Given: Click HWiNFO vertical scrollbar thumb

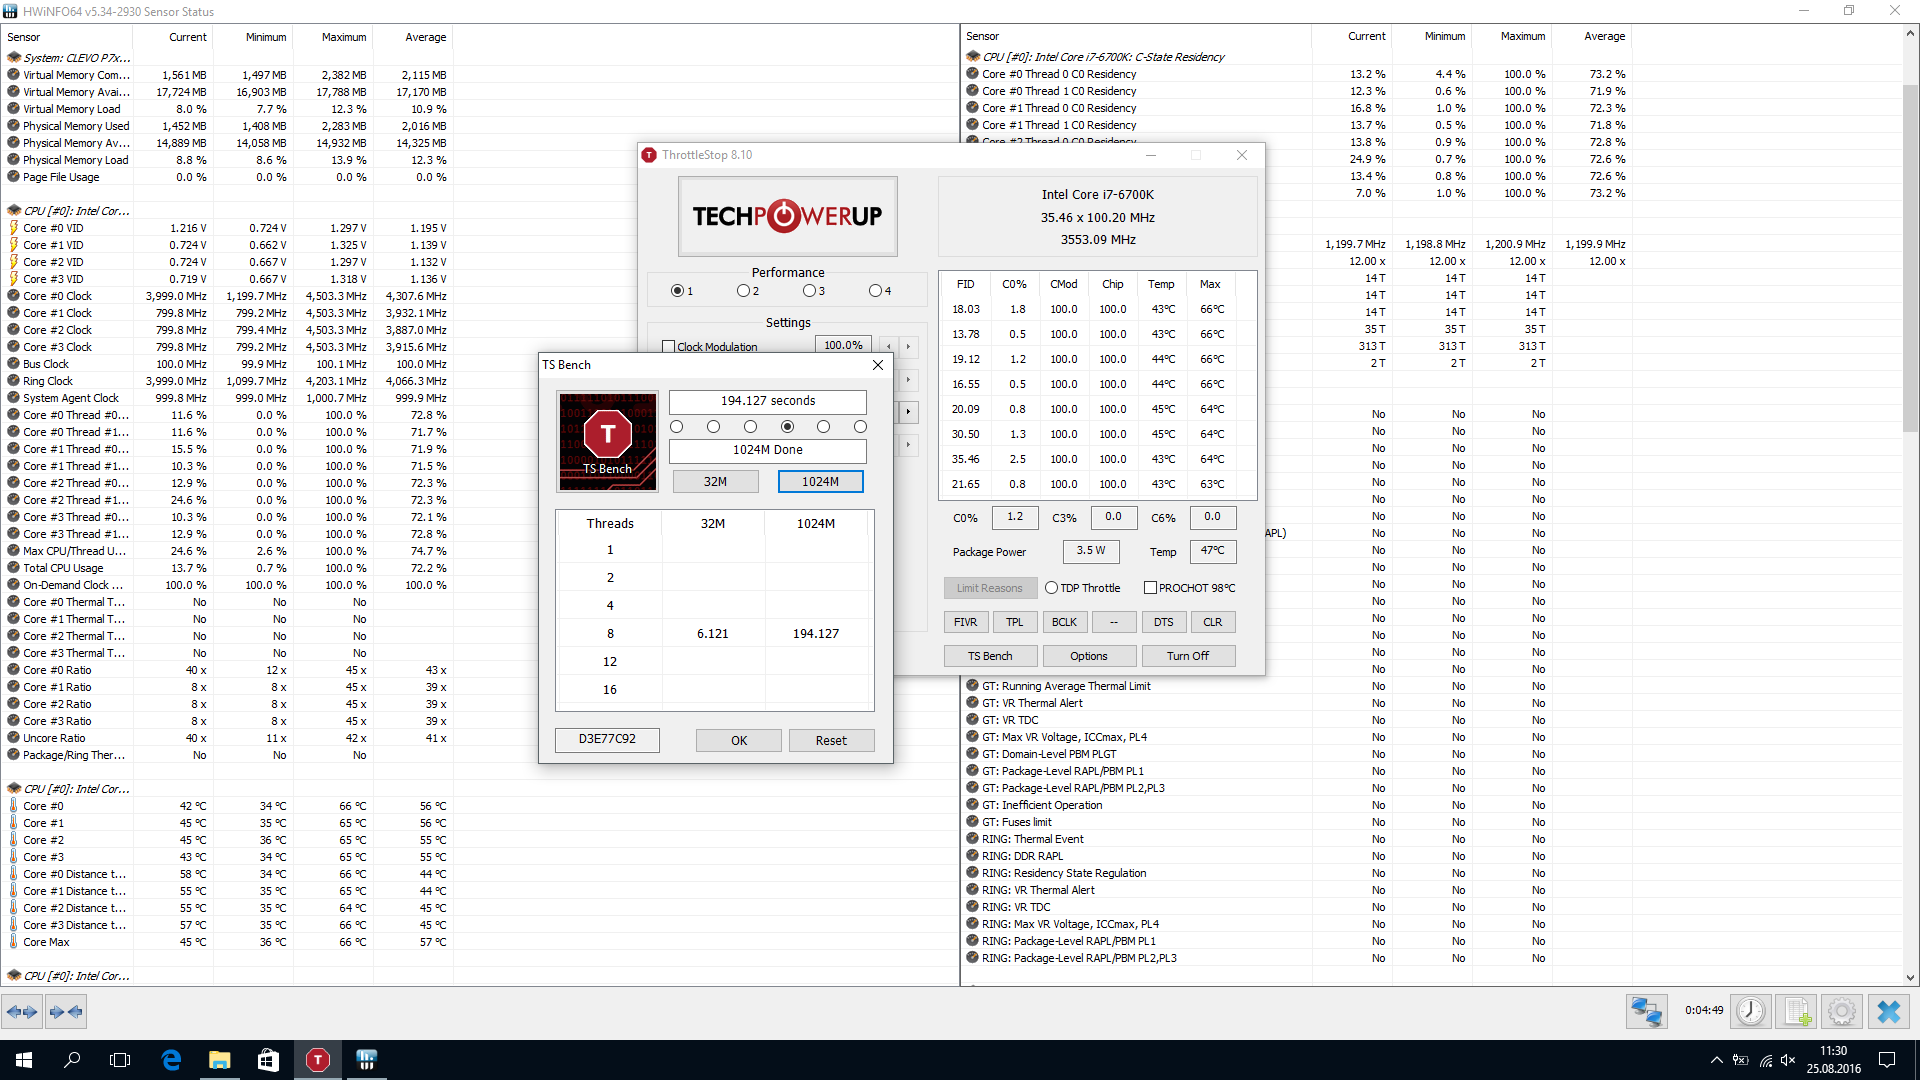Looking at the screenshot, I should click(1910, 260).
